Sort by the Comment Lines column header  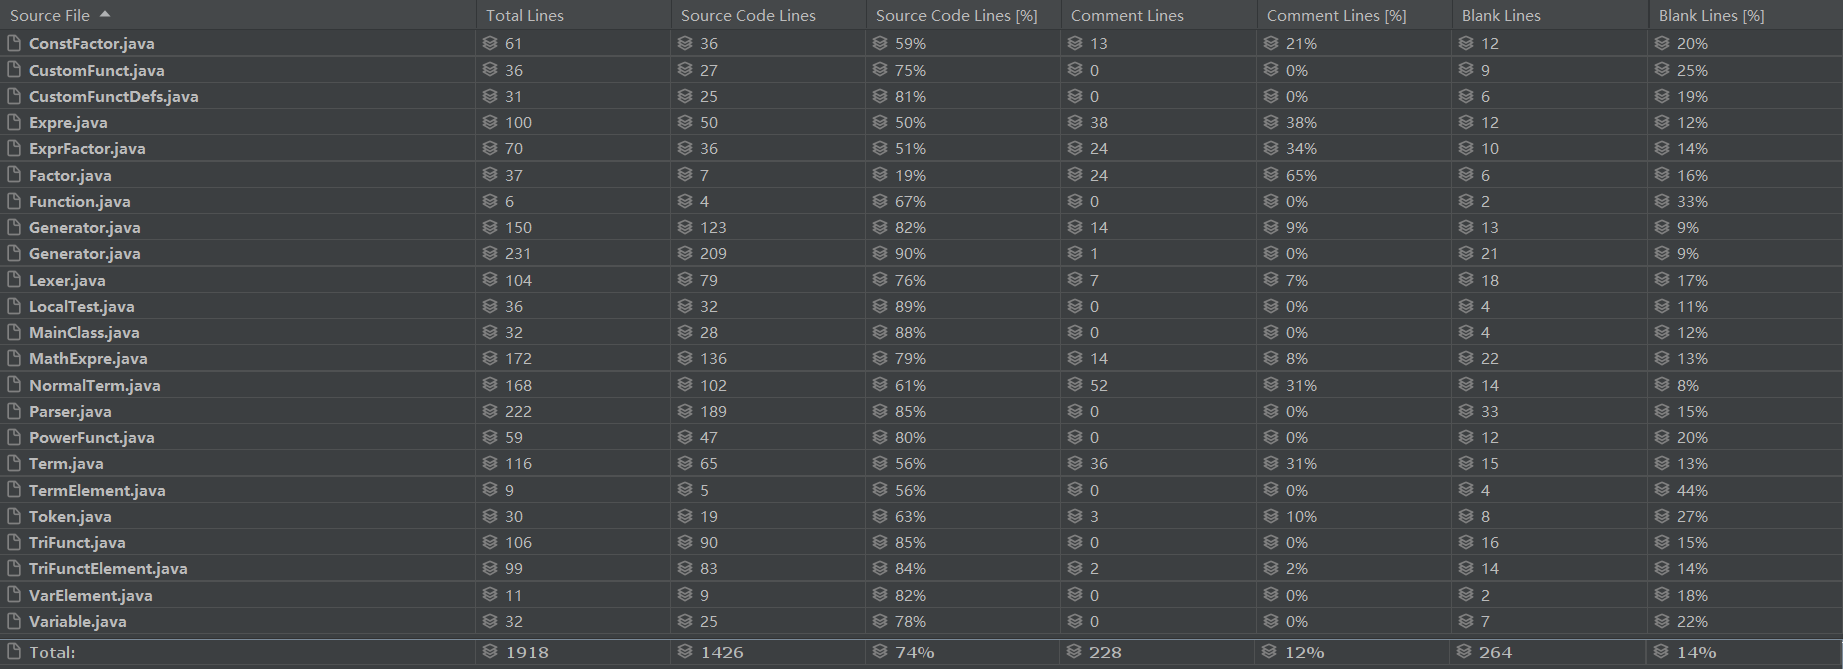click(1127, 15)
